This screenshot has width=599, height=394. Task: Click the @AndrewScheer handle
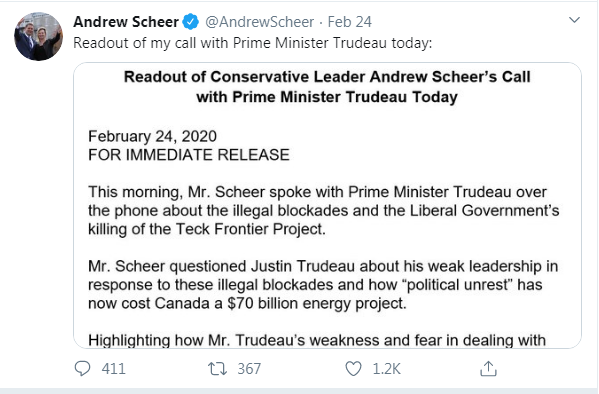pyautogui.click(x=260, y=22)
